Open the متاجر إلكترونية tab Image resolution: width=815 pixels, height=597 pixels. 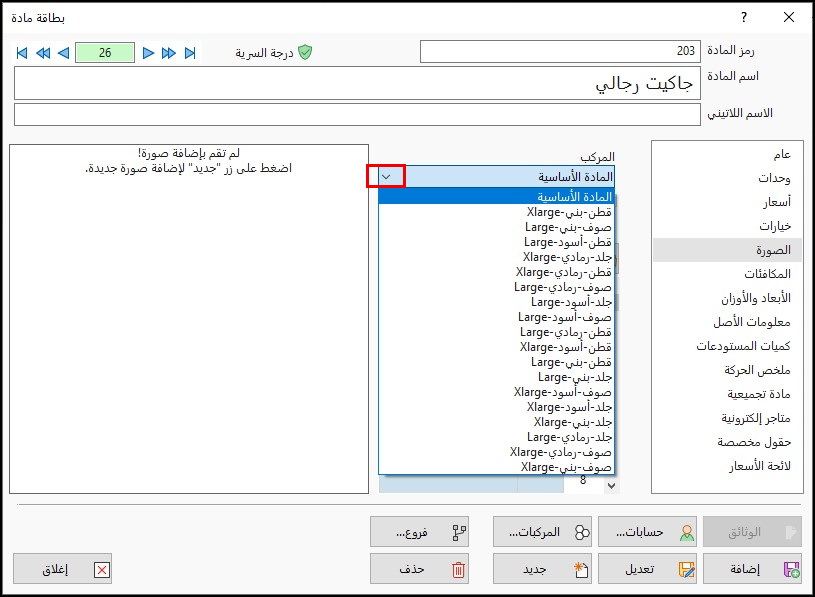point(727,418)
